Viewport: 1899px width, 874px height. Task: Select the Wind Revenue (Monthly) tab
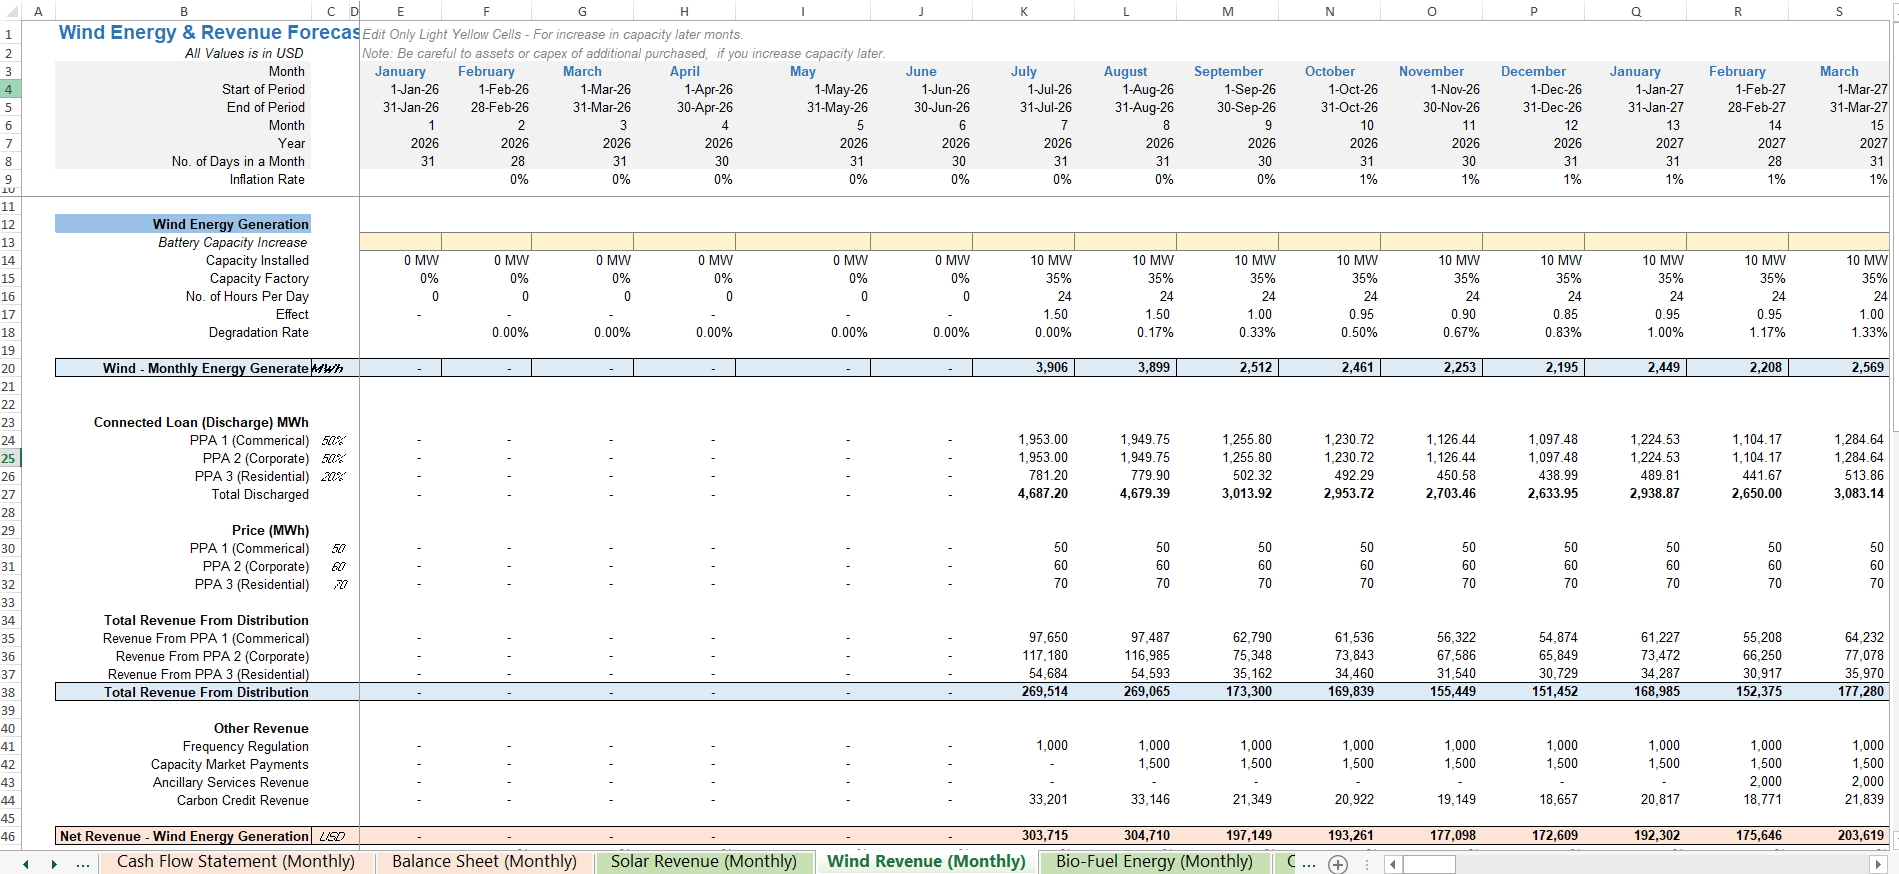(x=926, y=862)
